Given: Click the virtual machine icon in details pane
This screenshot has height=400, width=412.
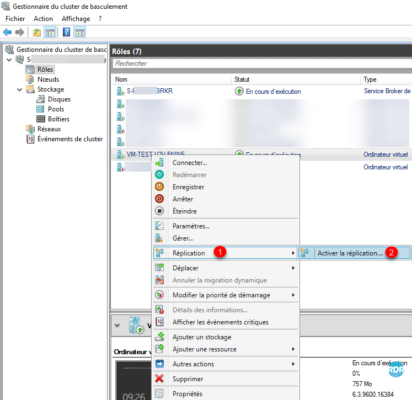Looking at the screenshot, I should coord(136,325).
